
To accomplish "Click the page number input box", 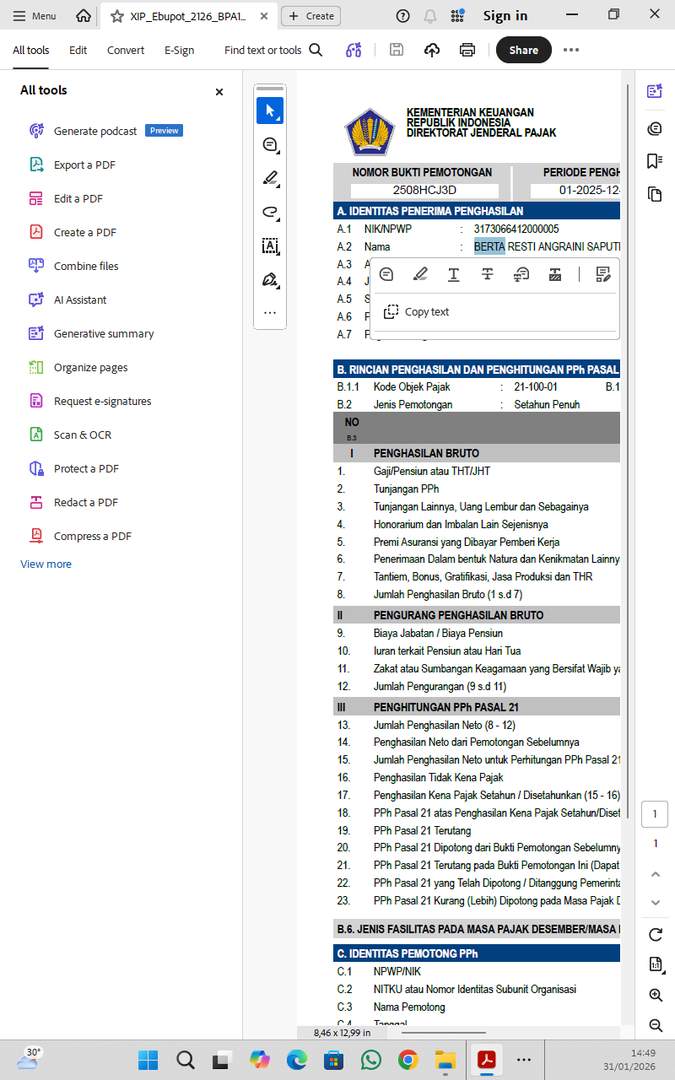I will pos(654,814).
